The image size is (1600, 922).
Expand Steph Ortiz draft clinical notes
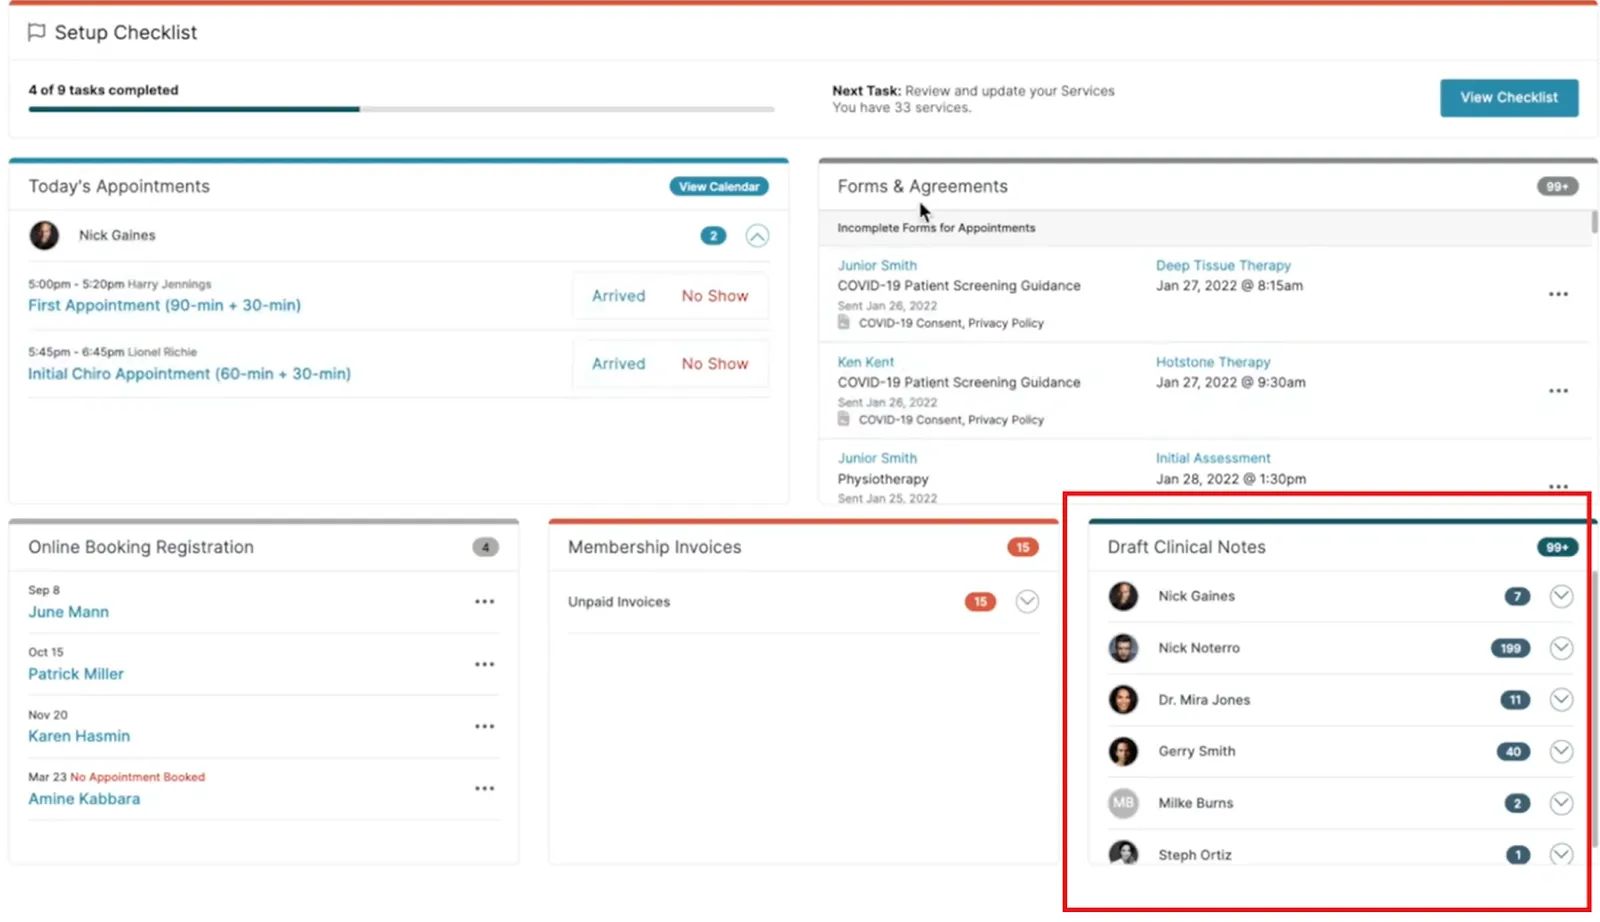point(1561,854)
